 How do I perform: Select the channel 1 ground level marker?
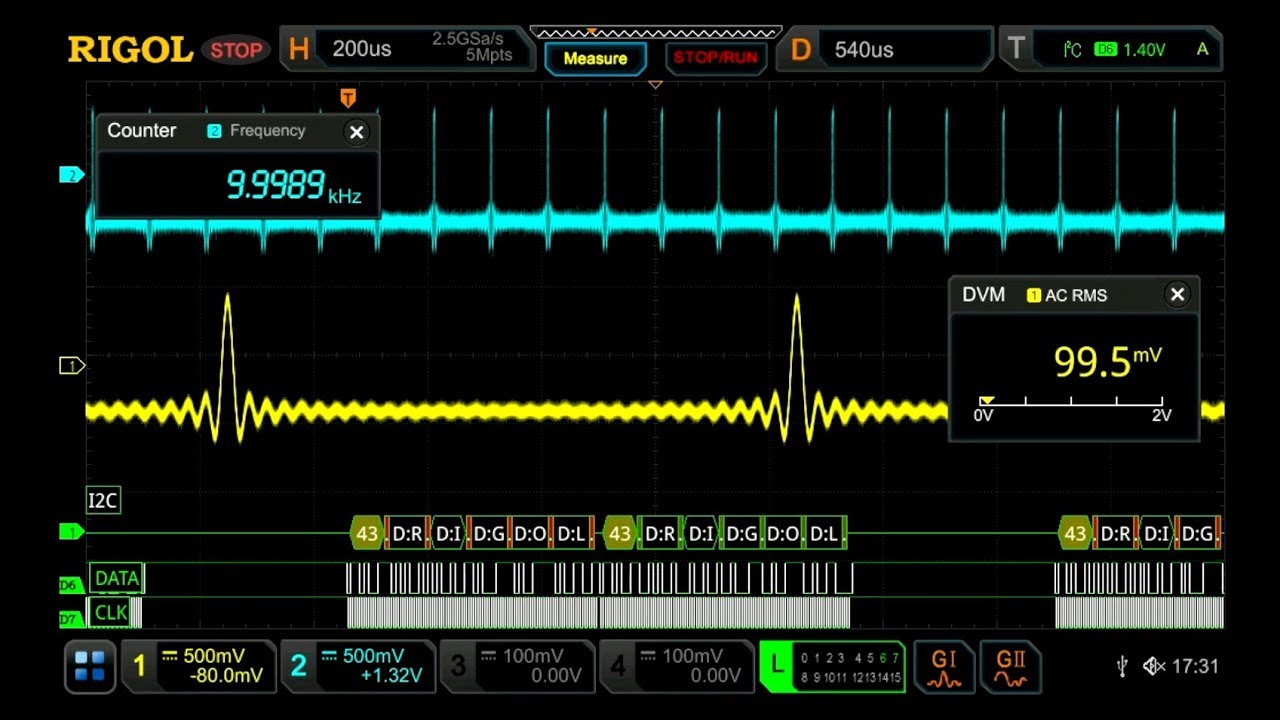click(x=72, y=366)
